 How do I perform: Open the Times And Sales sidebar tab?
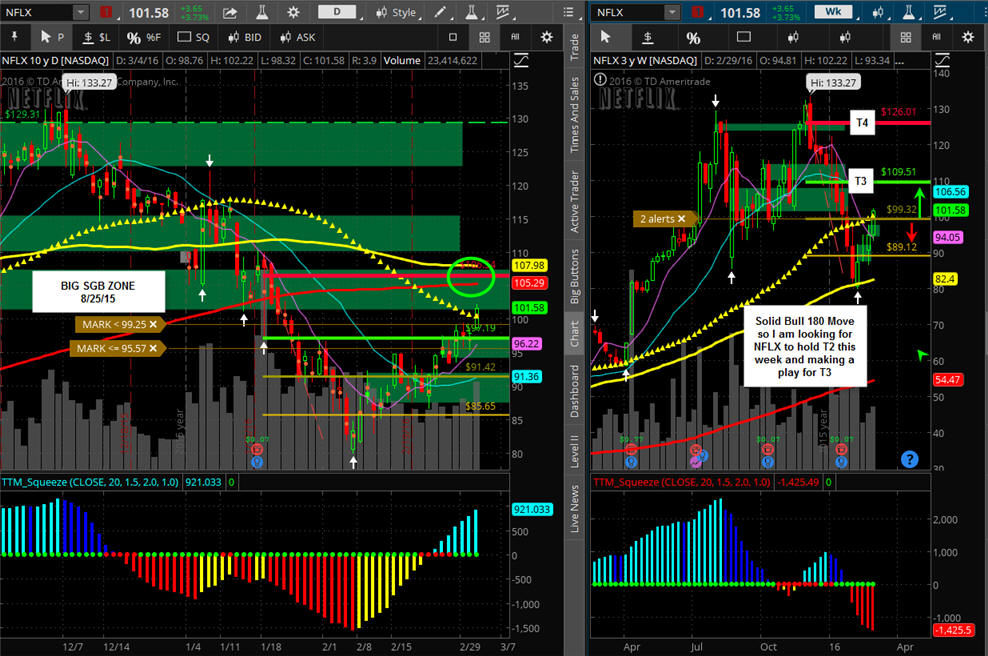pos(574,115)
